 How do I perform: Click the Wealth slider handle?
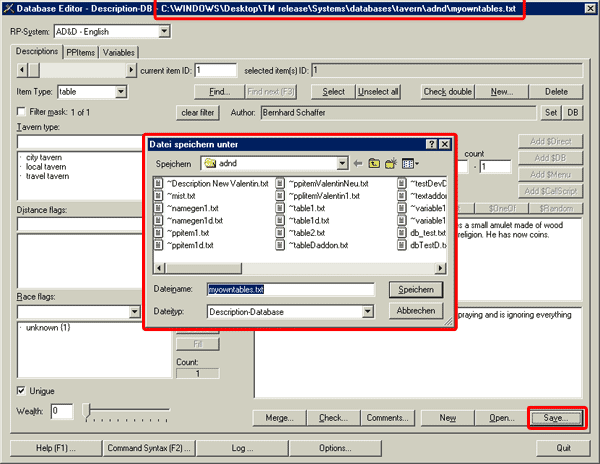87,410
